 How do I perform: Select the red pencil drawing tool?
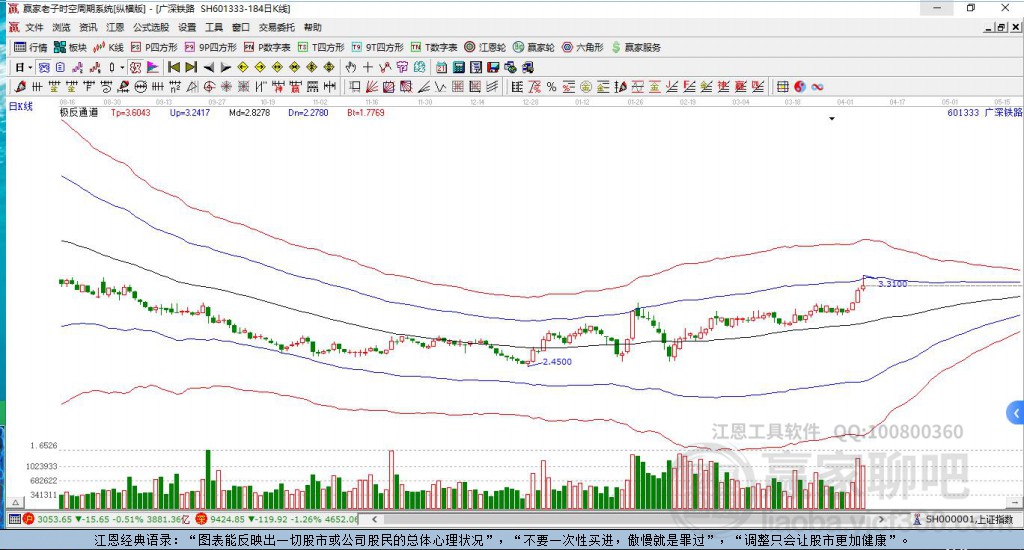pyautogui.click(x=20, y=86)
